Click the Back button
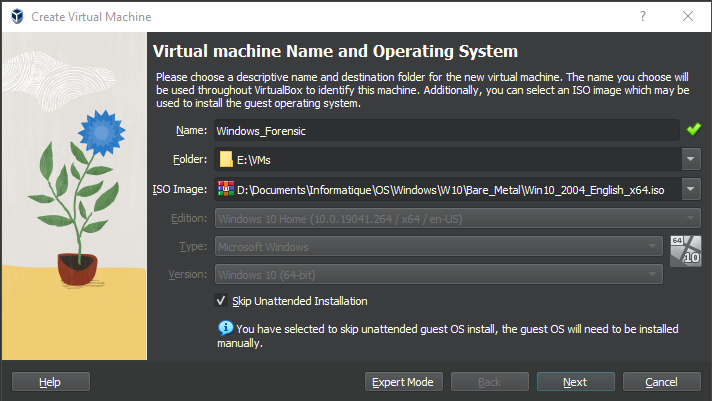The height and width of the screenshot is (401, 712). pyautogui.click(x=489, y=382)
